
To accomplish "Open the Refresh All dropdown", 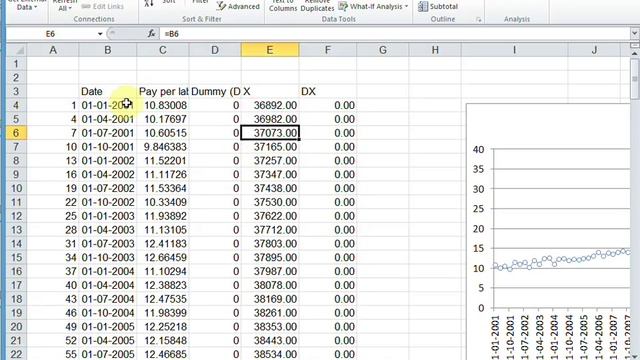I will coord(64,6).
